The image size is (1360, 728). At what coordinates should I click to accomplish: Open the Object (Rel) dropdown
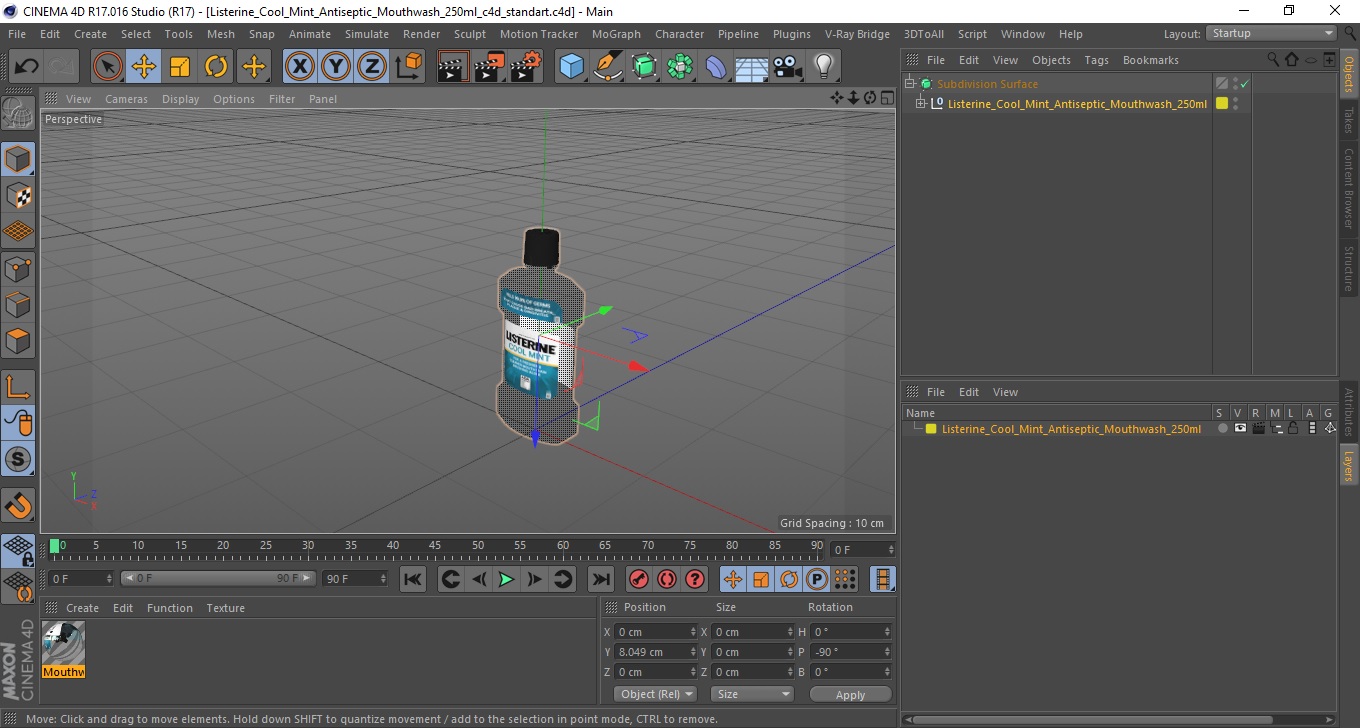655,694
